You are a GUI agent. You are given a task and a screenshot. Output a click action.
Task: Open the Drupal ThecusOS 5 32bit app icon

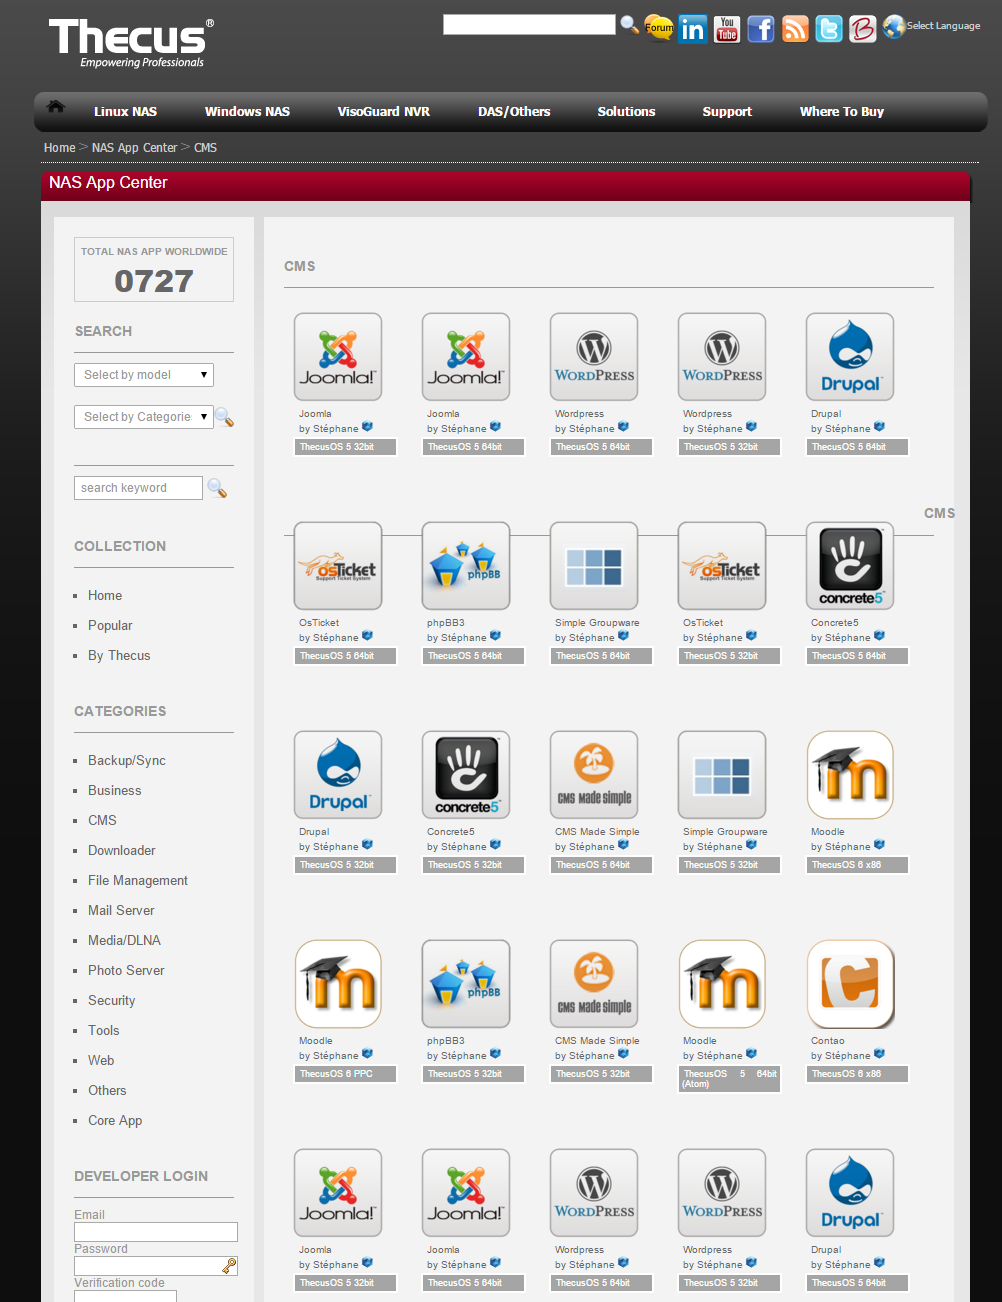coord(338,775)
